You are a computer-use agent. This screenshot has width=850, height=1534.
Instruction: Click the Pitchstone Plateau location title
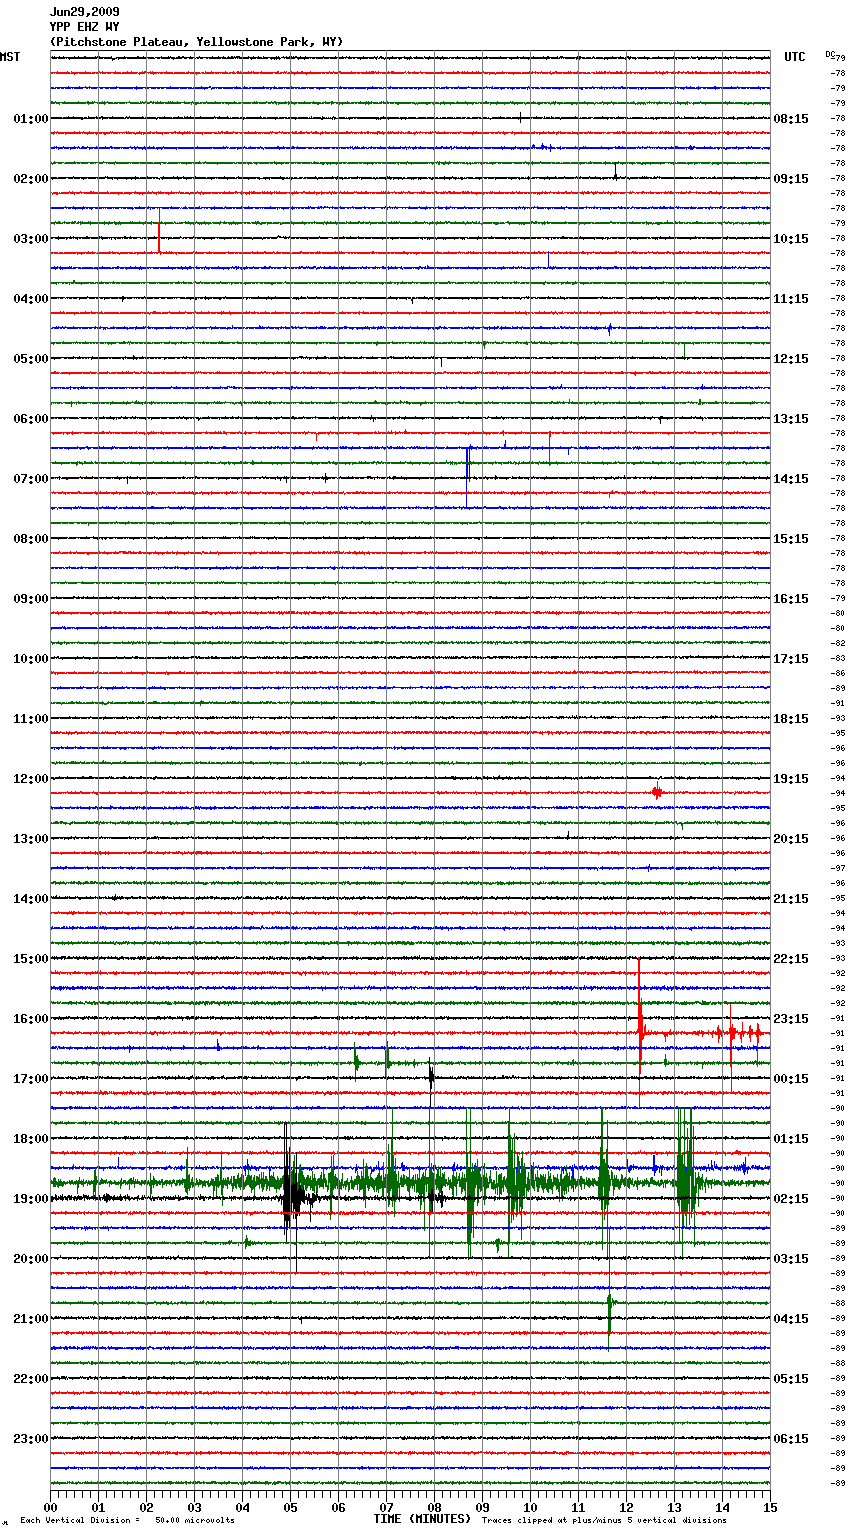196,42
